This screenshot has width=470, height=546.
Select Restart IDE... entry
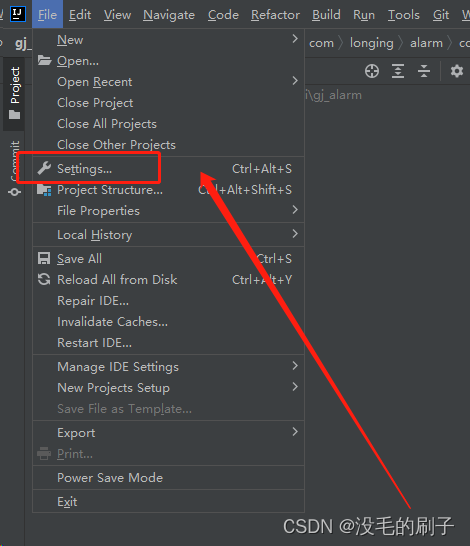point(169,343)
